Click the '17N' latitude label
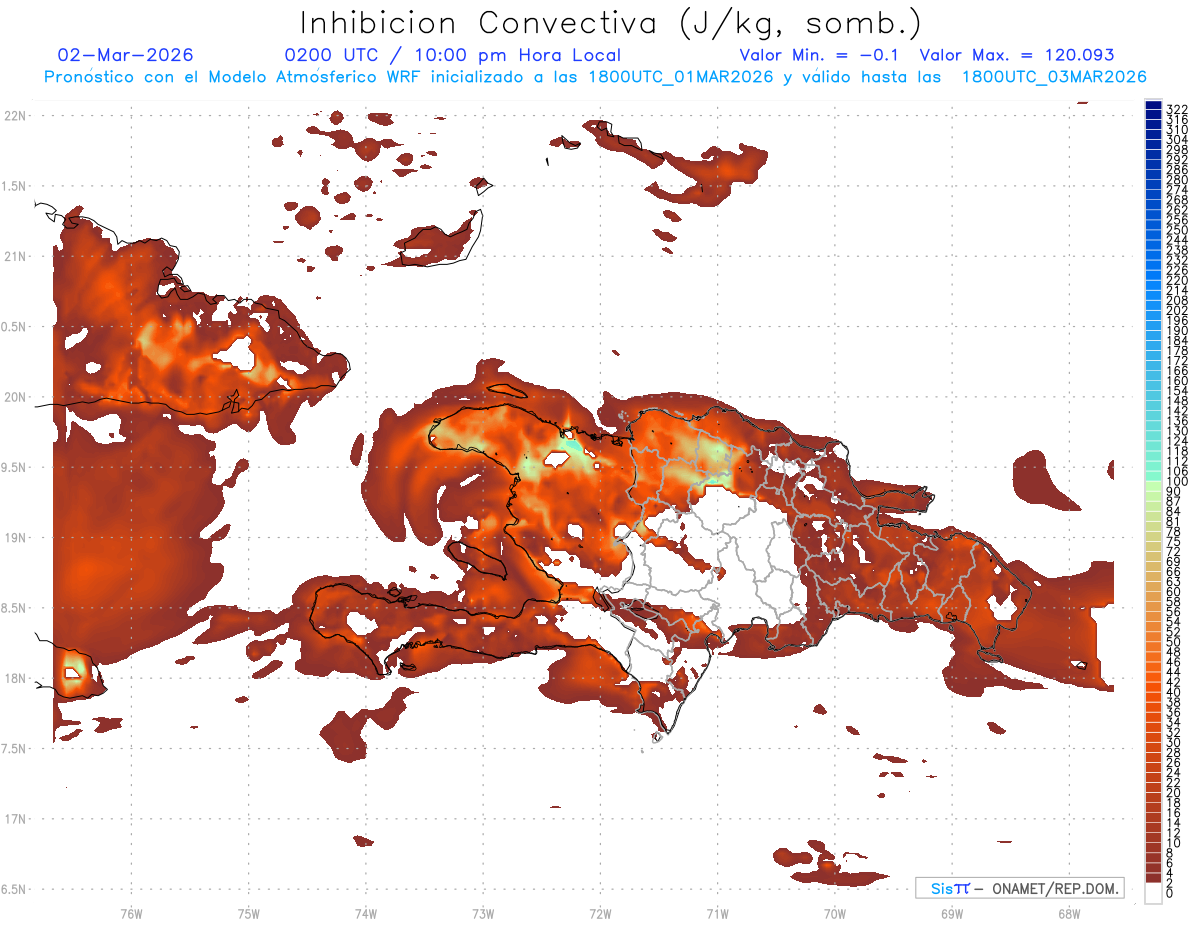 coord(15,819)
